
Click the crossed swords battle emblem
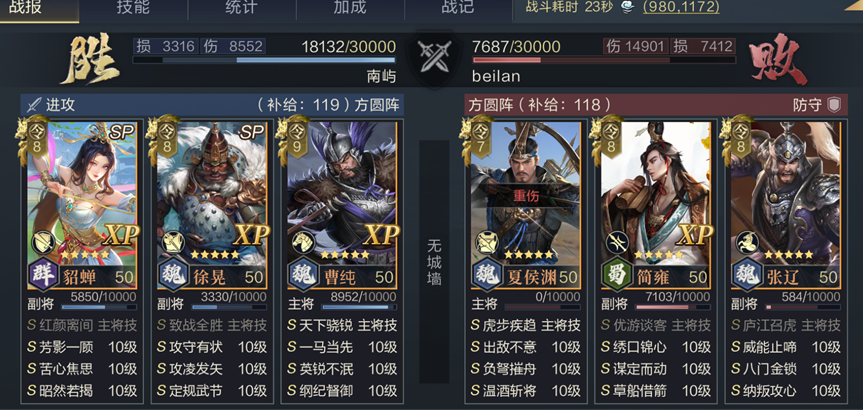[434, 57]
